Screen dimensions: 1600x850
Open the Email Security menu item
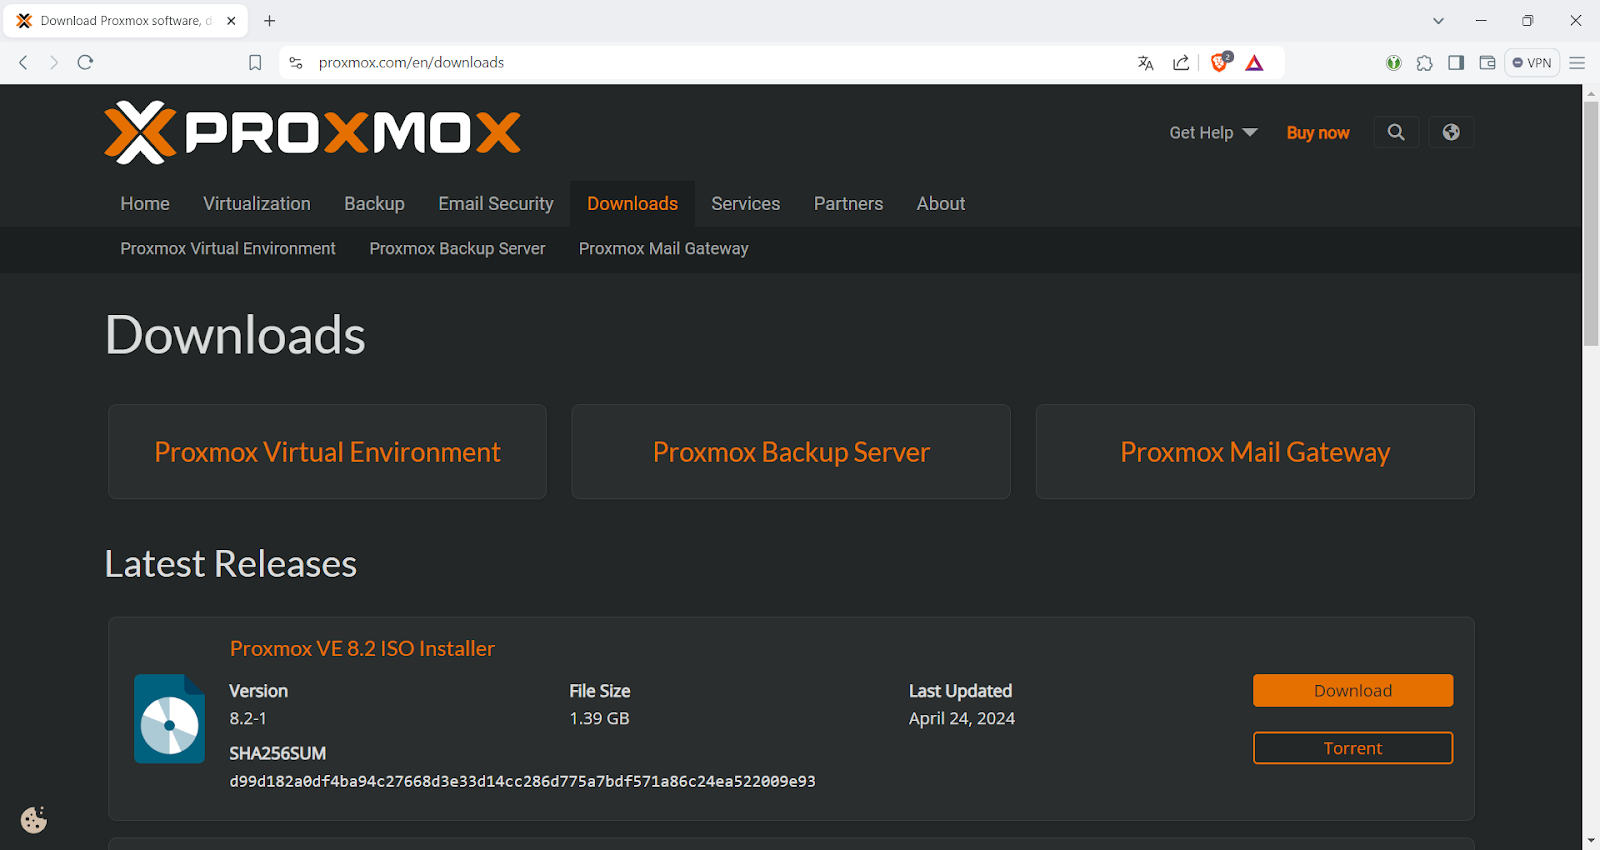[496, 204]
